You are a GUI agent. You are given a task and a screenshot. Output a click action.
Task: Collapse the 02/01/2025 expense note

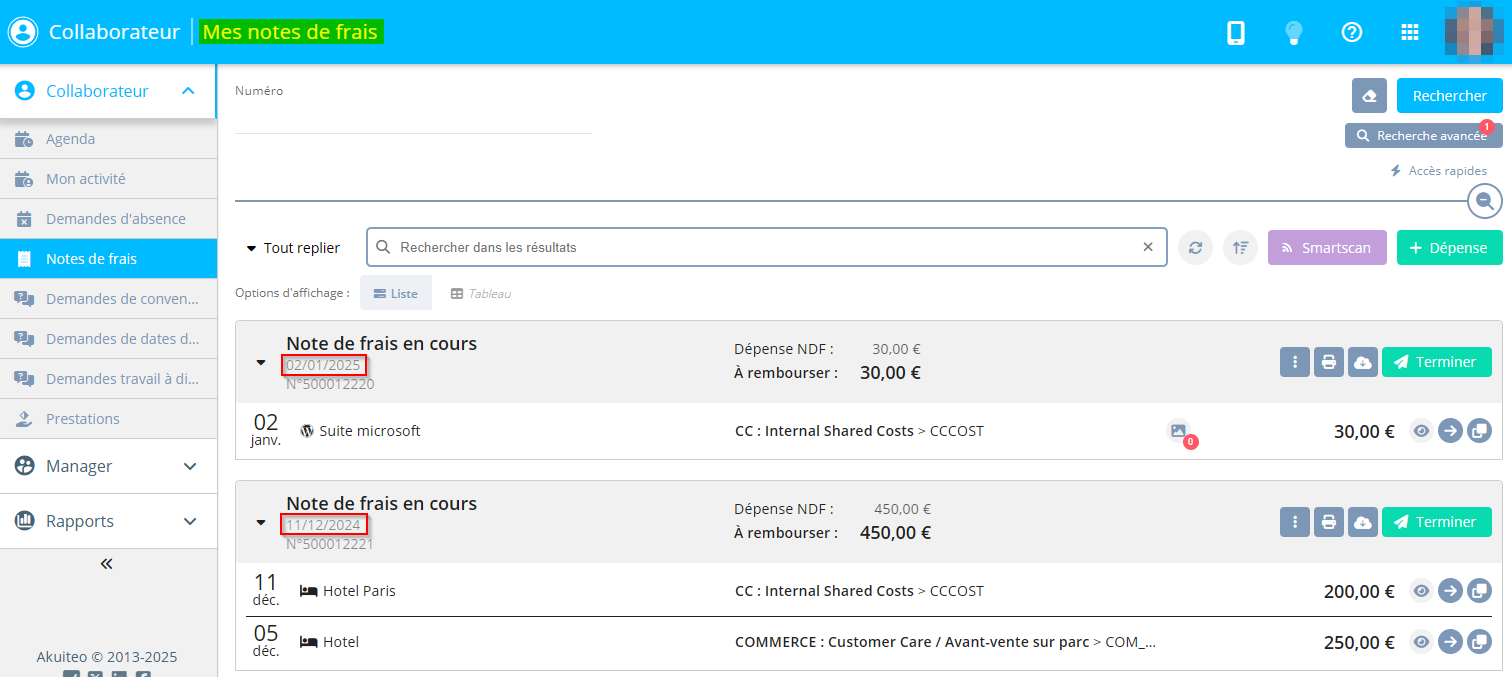pyautogui.click(x=261, y=362)
